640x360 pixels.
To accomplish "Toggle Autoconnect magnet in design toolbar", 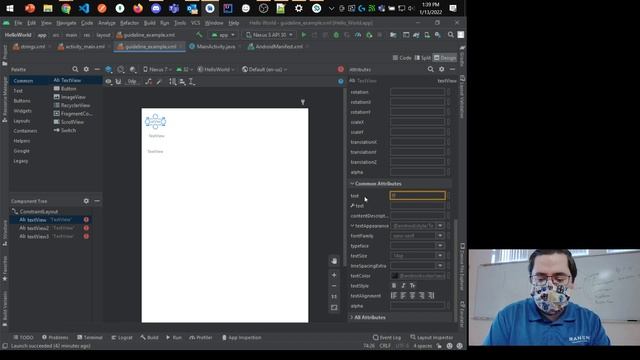I will click(118, 82).
